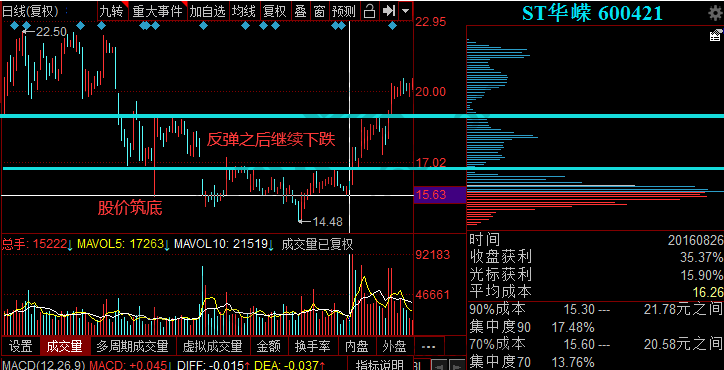
Task: Click the 22.95 price axis label
Action: click(x=431, y=22)
